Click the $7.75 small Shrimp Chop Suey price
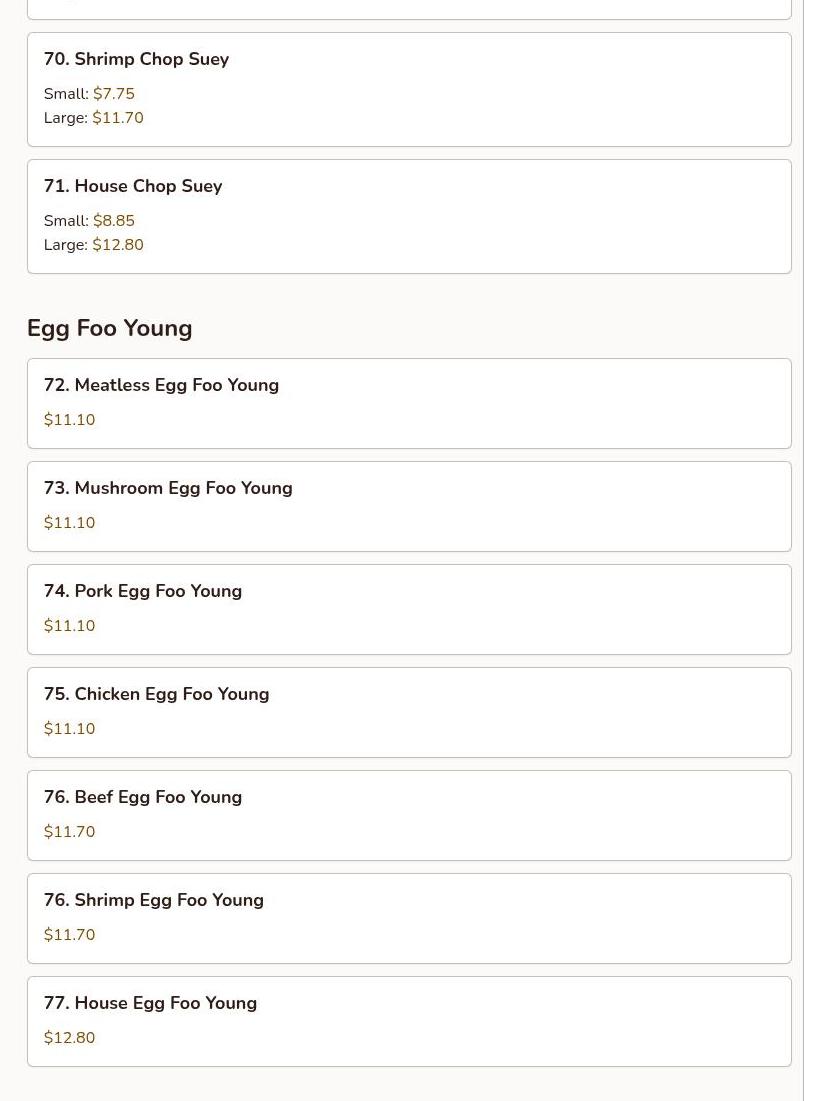Image resolution: width=824 pixels, height=1101 pixels. pyautogui.click(x=113, y=94)
